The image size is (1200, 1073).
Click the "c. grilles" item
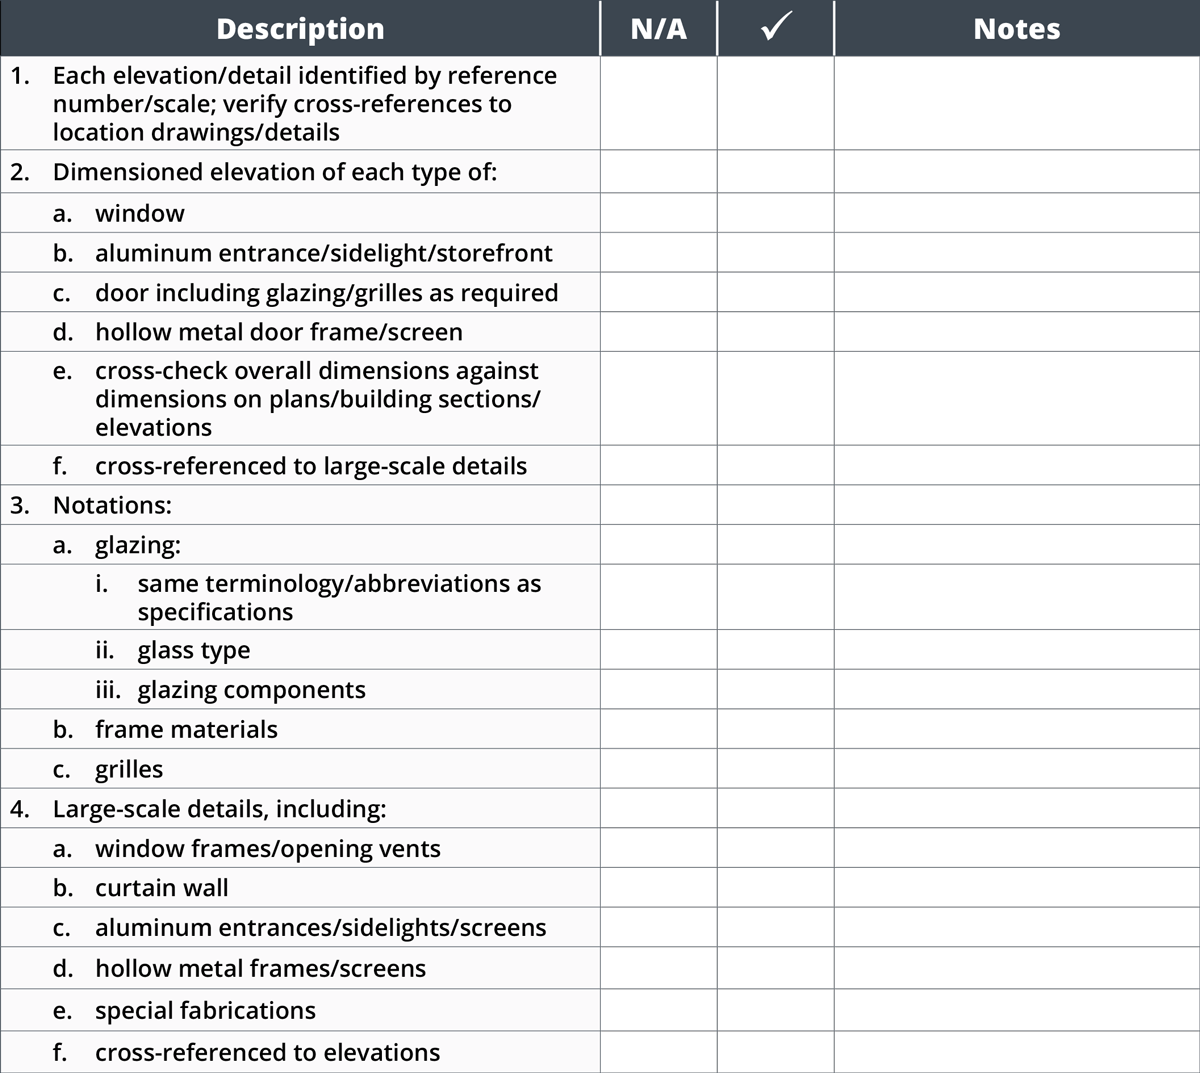(108, 769)
